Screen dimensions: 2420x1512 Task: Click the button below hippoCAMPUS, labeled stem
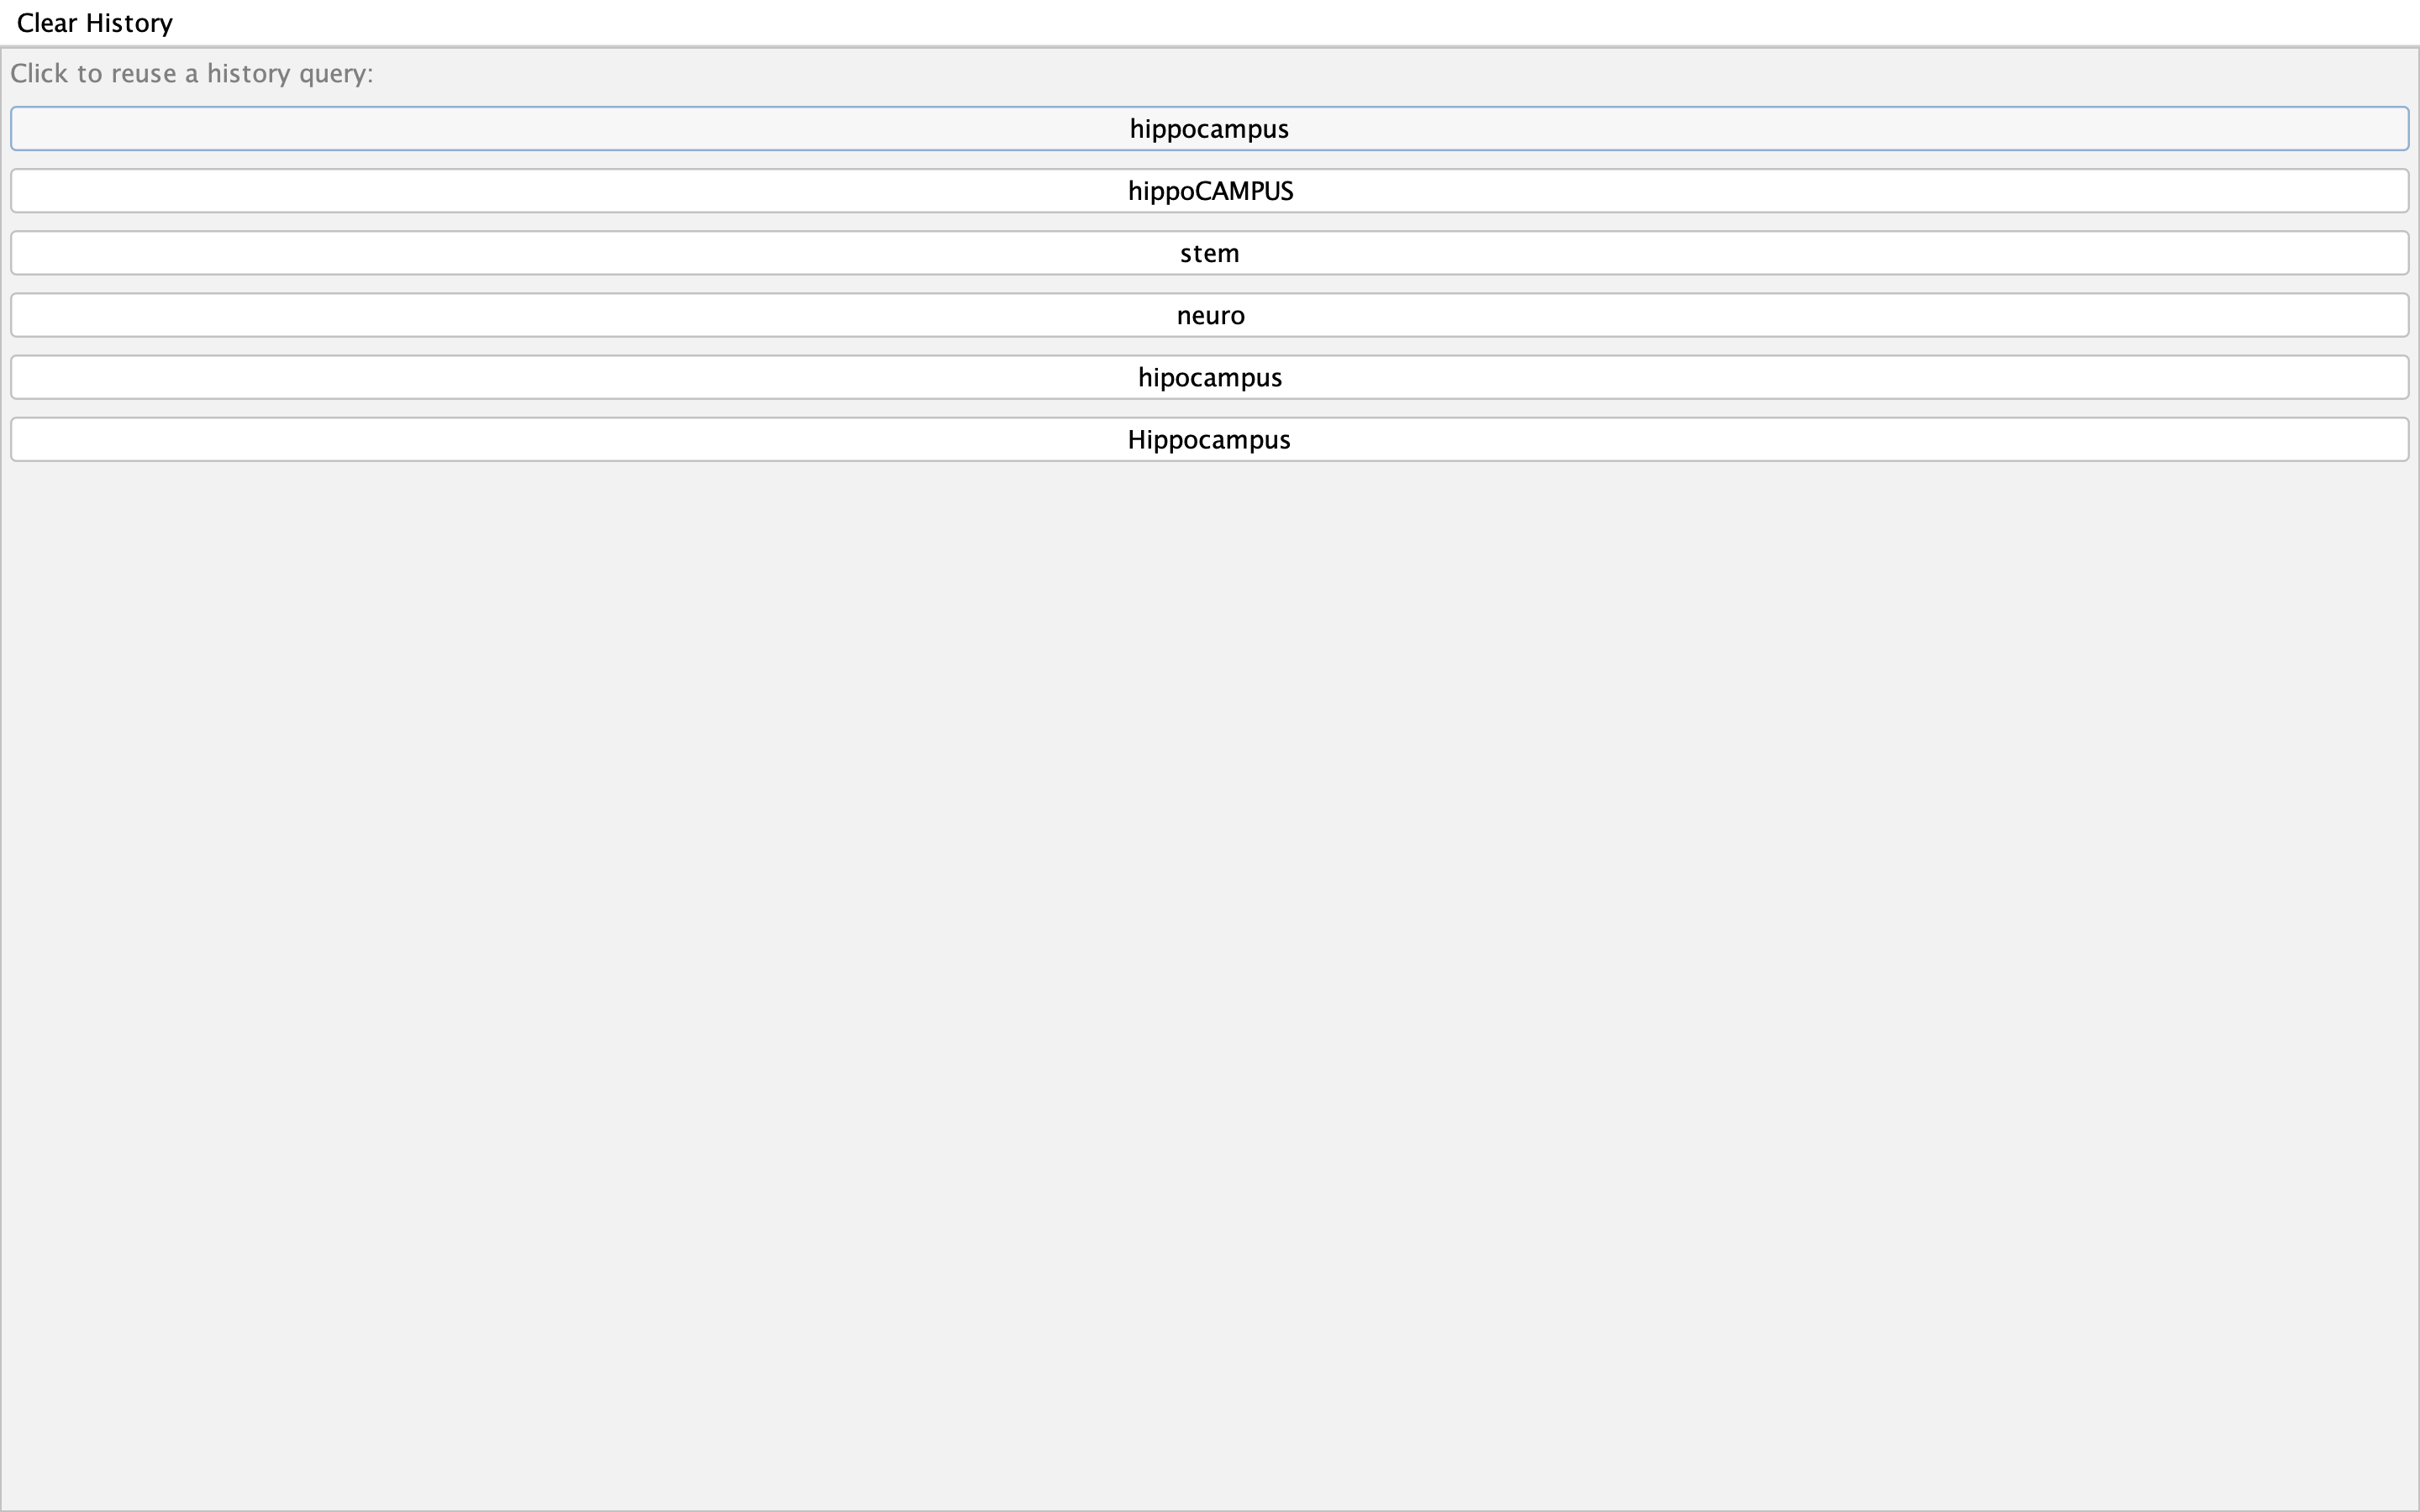coord(1209,253)
